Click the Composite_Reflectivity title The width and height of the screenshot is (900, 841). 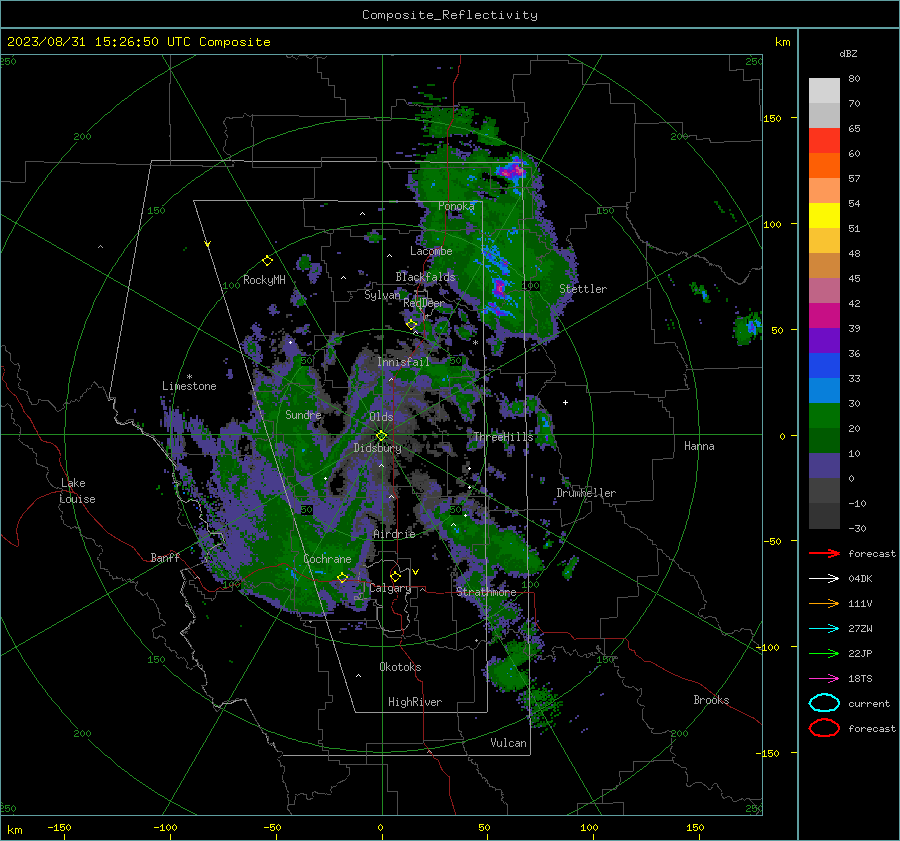click(x=449, y=15)
